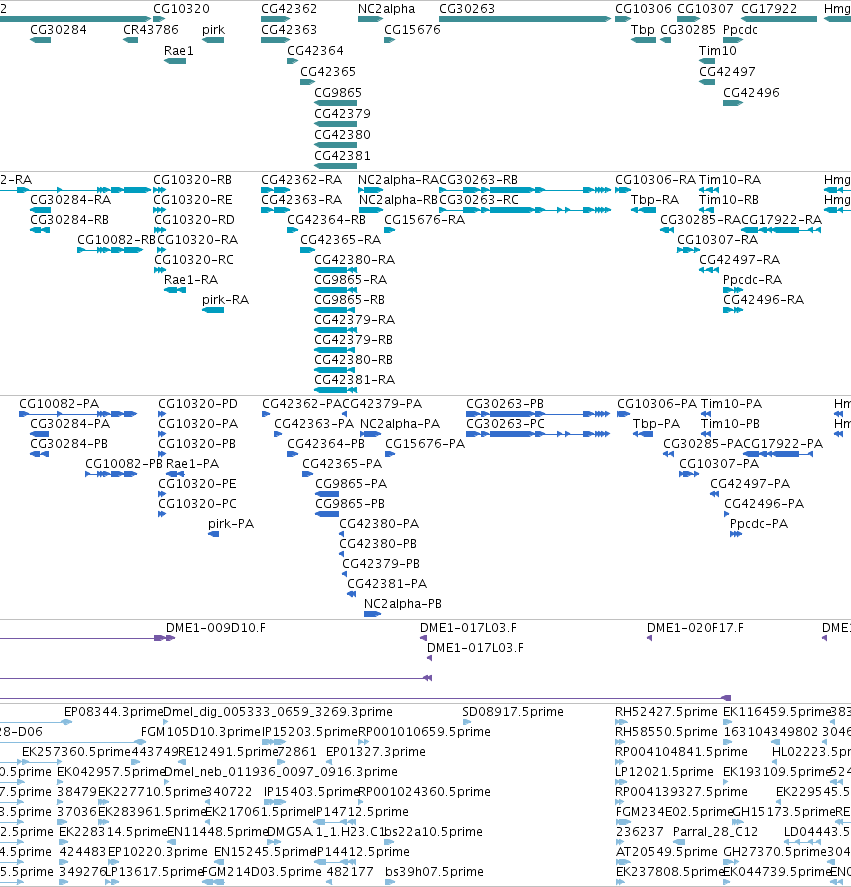Select the CG30284 gene feature
This screenshot has height=887, width=851.
coord(41,40)
